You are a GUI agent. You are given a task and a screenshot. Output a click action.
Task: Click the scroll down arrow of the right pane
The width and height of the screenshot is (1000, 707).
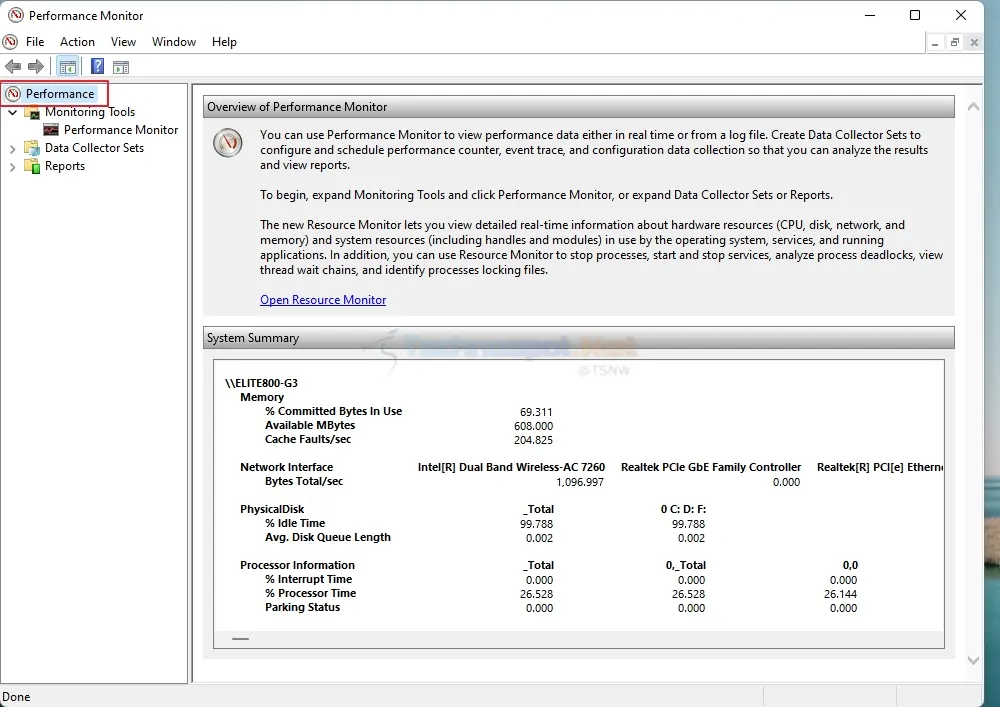click(x=973, y=660)
